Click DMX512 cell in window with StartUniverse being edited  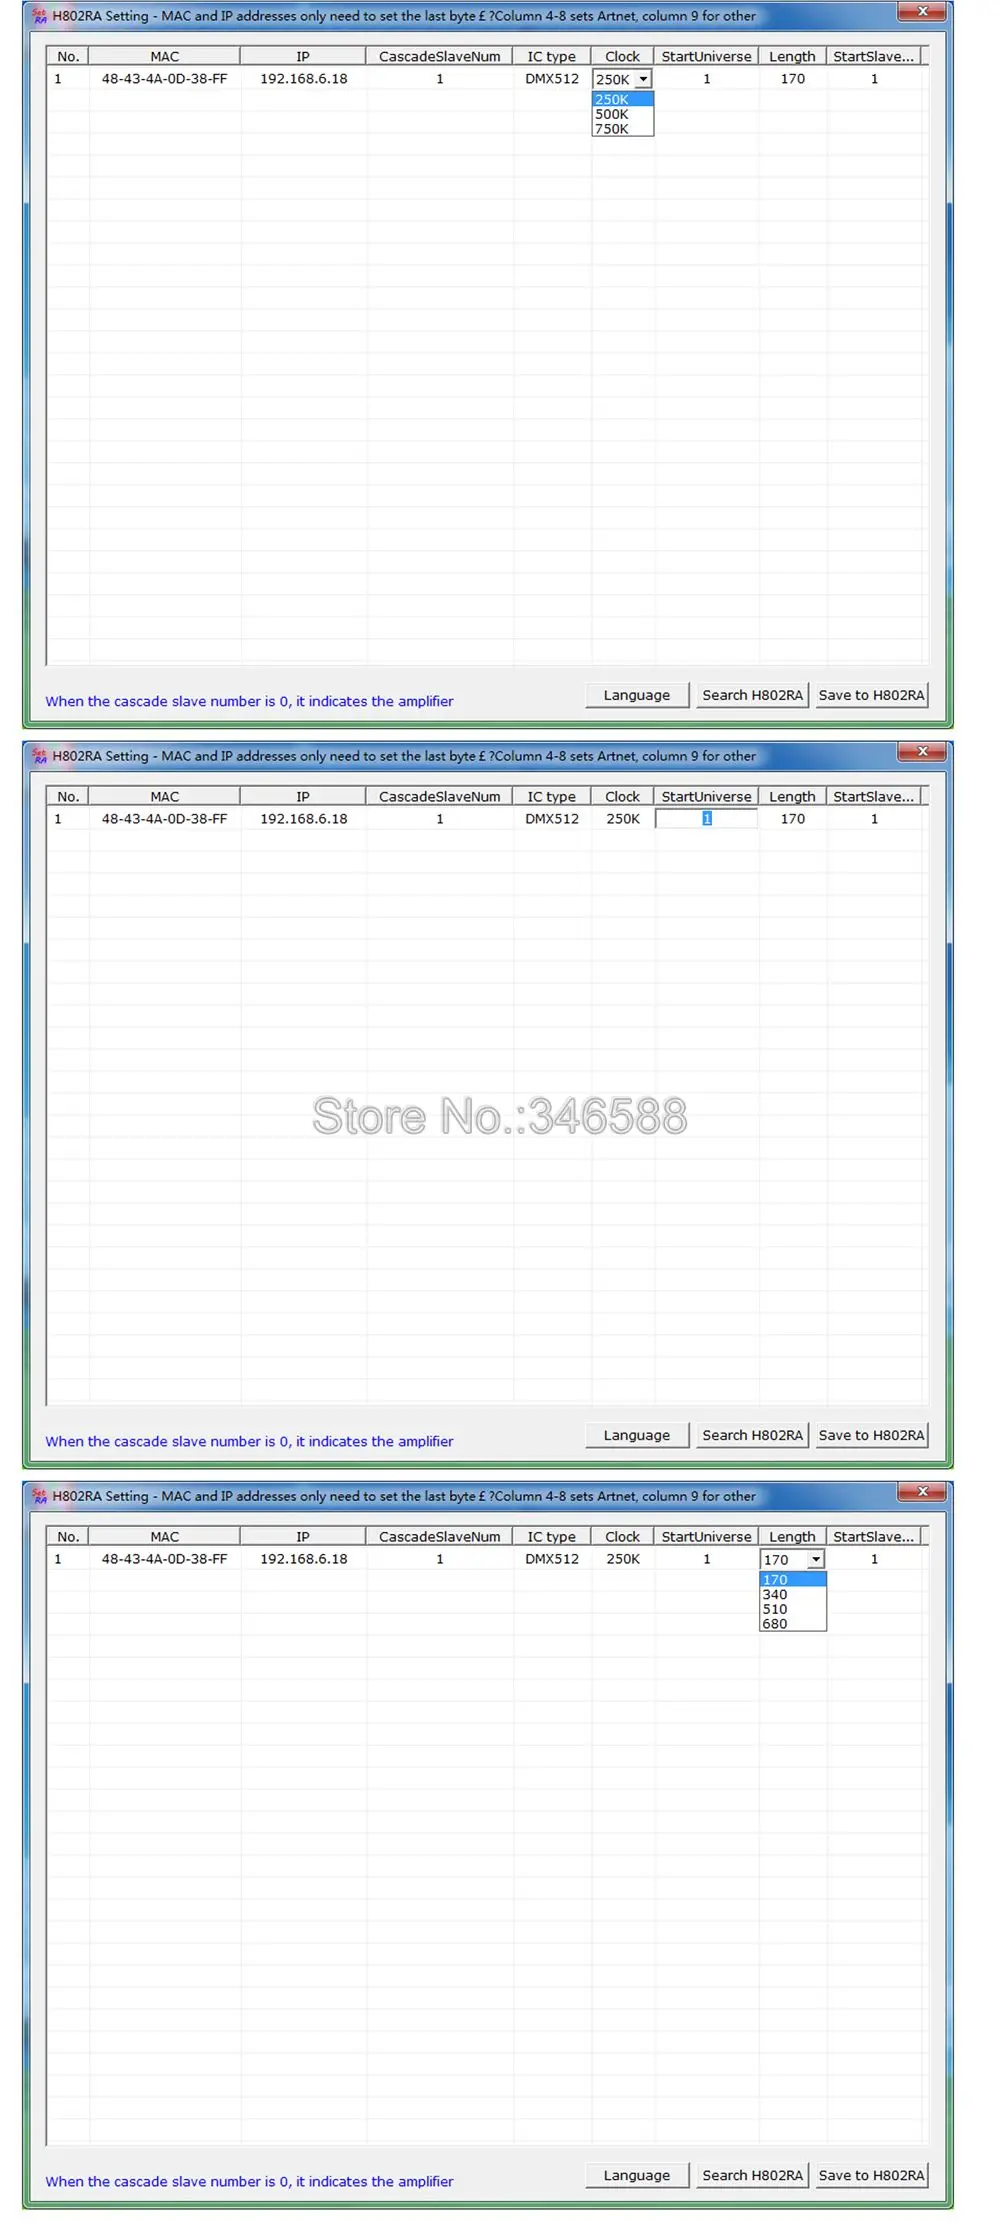552,819
